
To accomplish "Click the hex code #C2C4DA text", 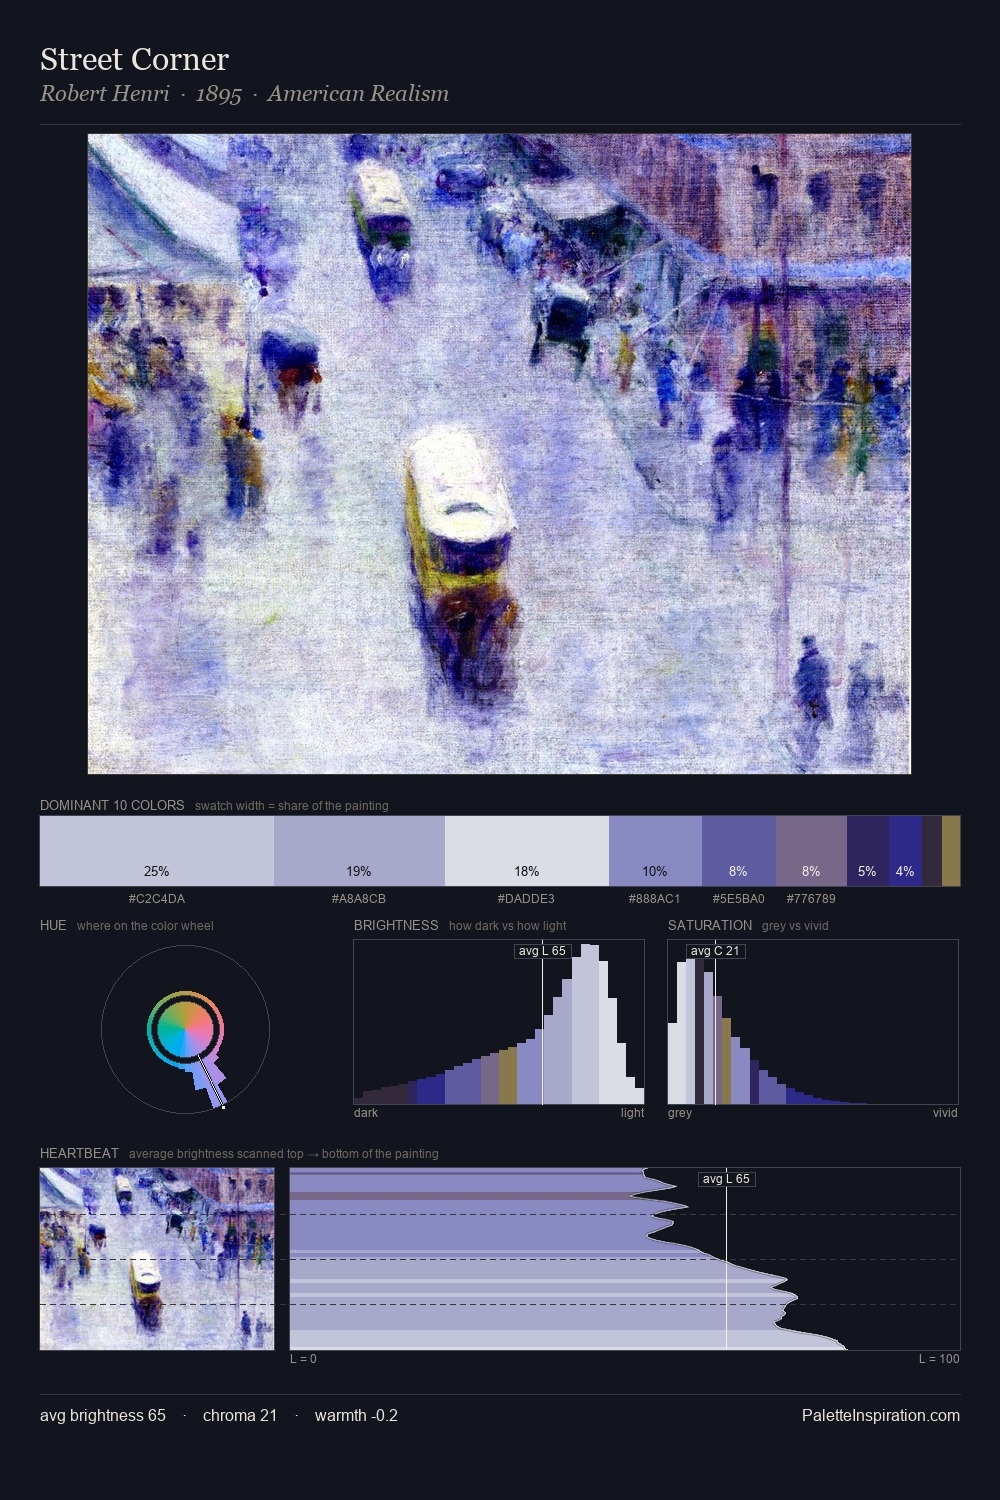I will [157, 899].
